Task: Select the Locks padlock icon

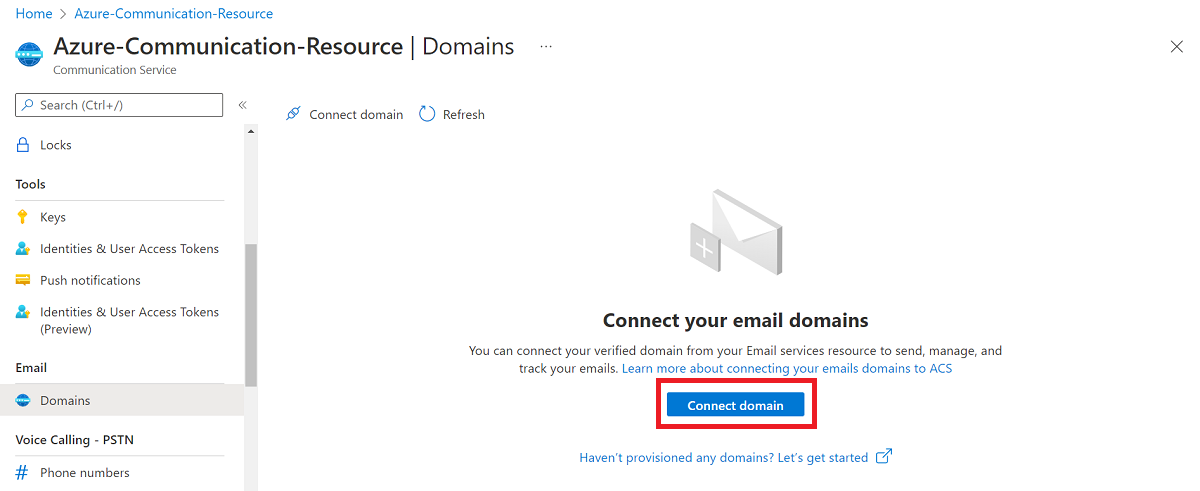Action: click(23, 145)
